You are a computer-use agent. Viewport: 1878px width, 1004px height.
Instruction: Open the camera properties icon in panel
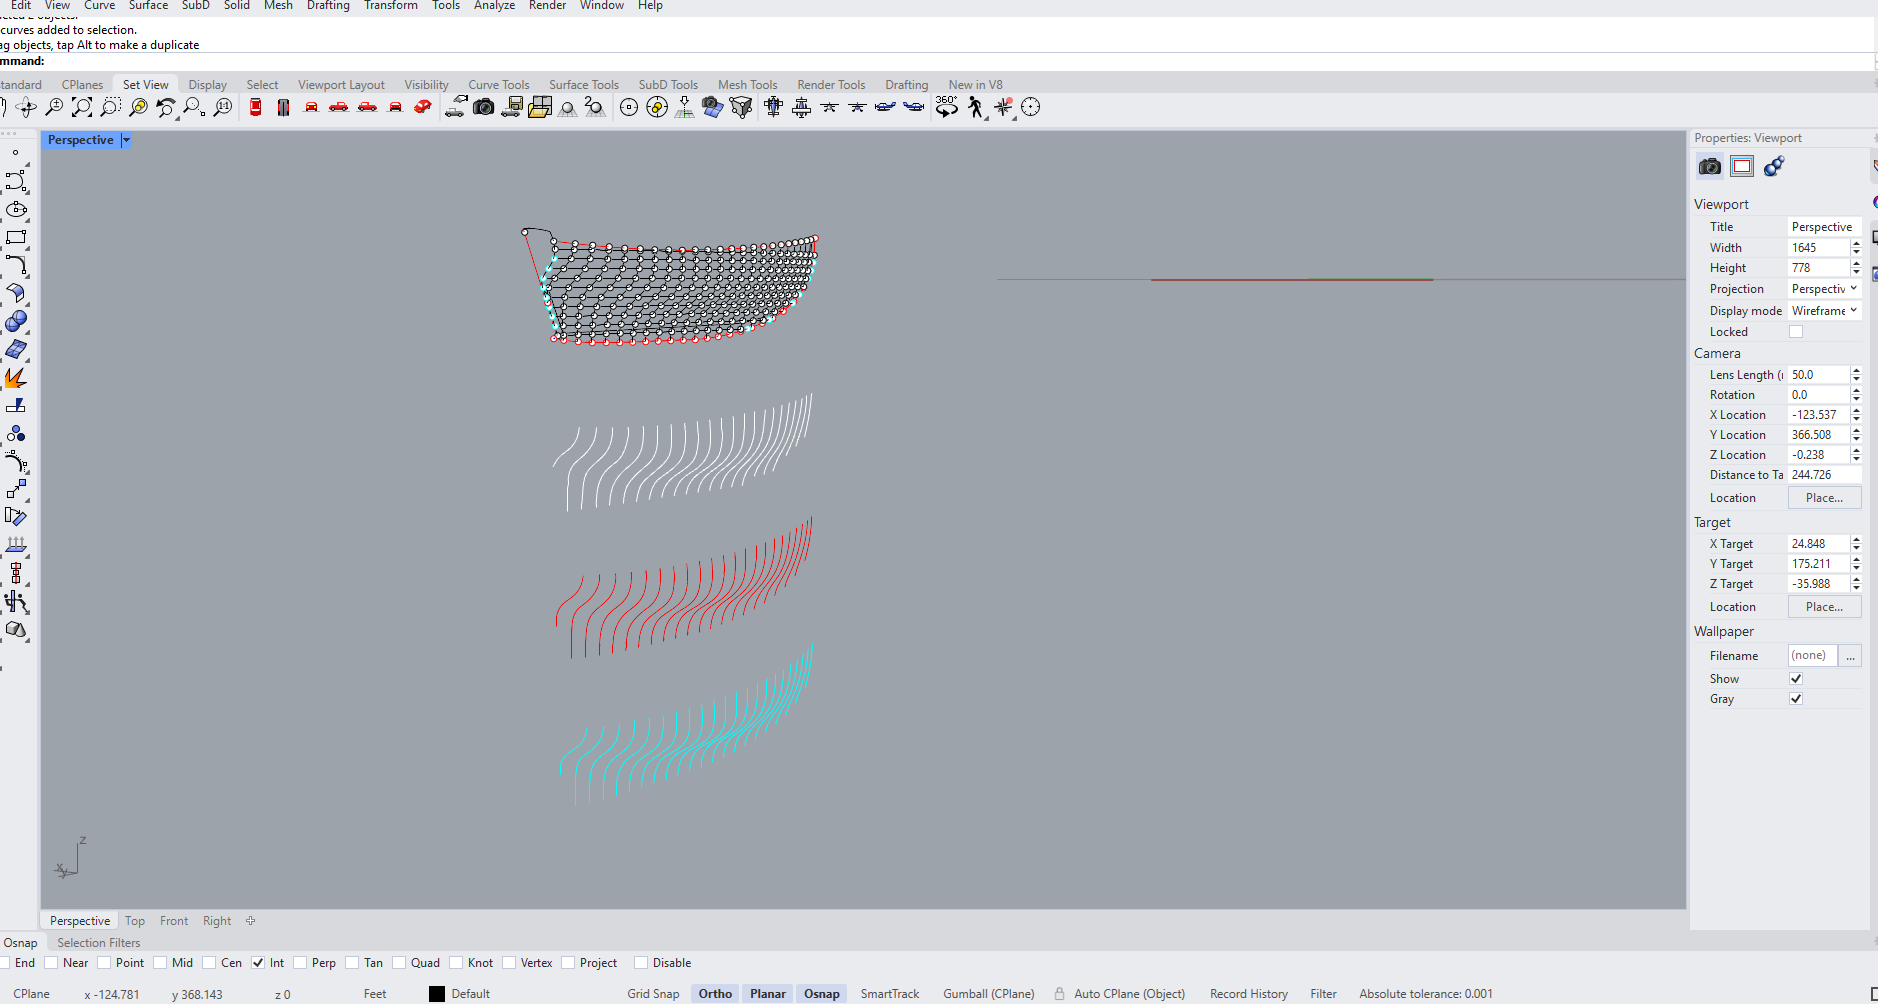pyautogui.click(x=1710, y=166)
